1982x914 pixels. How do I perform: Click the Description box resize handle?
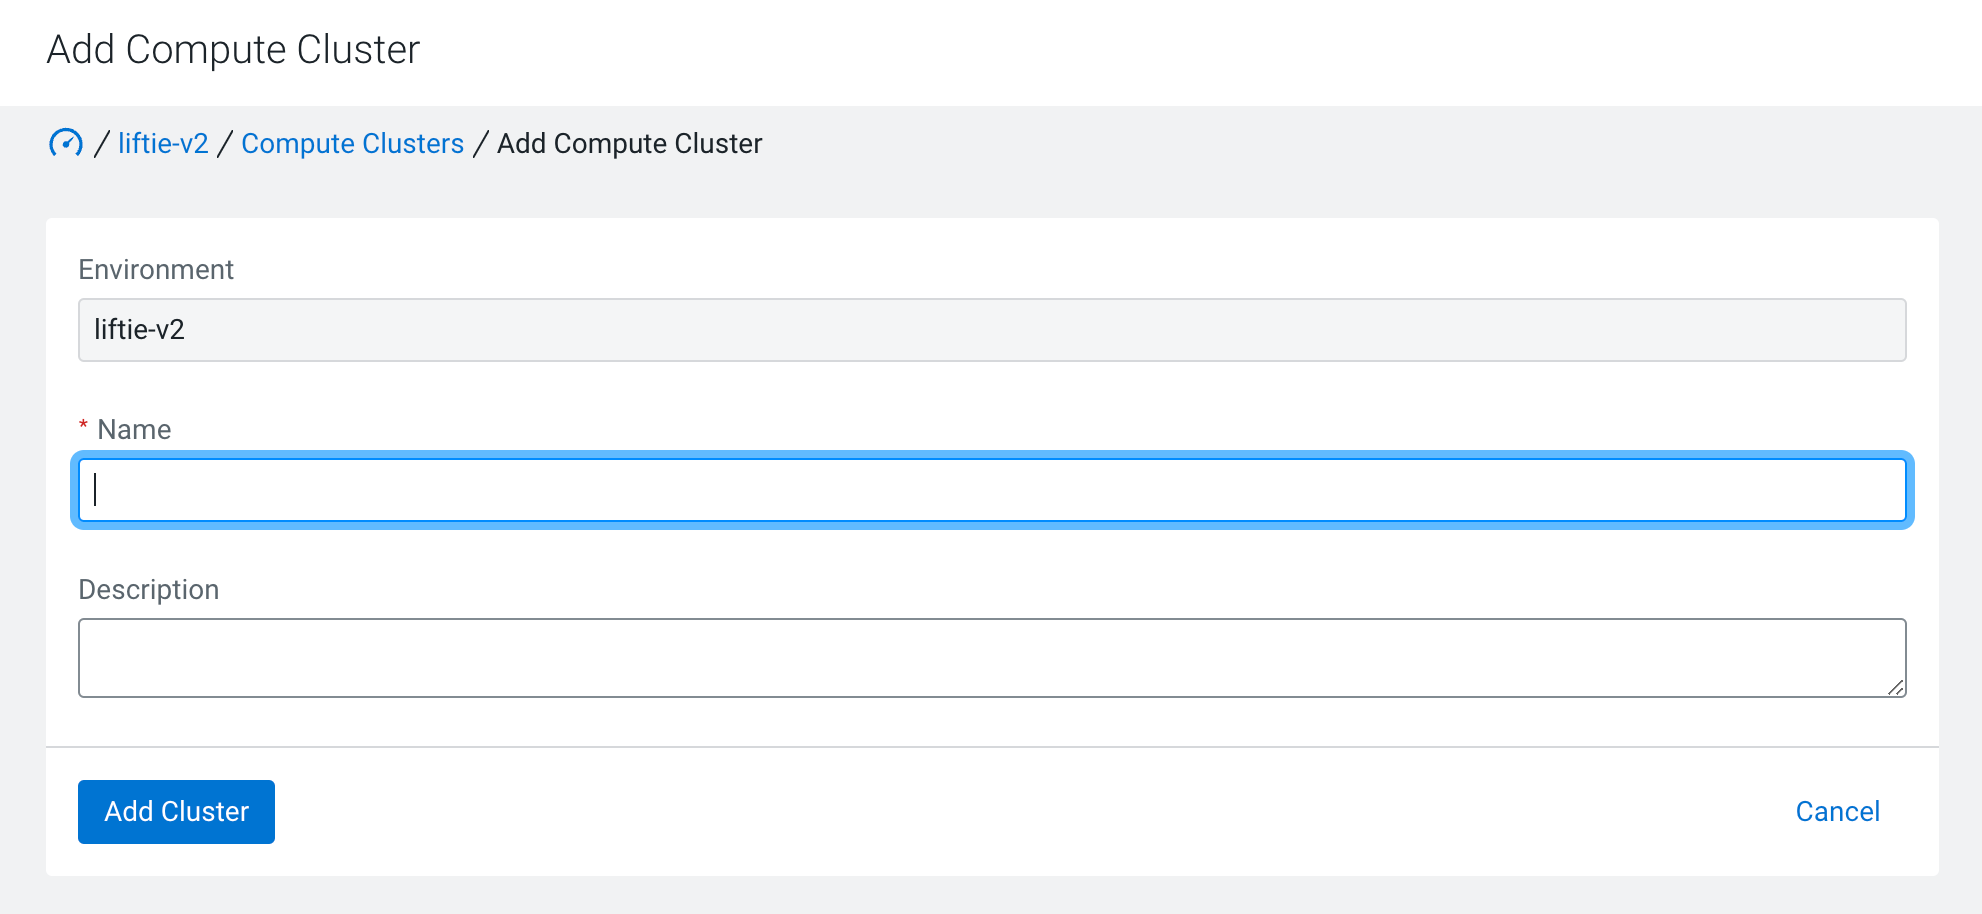click(x=1895, y=687)
